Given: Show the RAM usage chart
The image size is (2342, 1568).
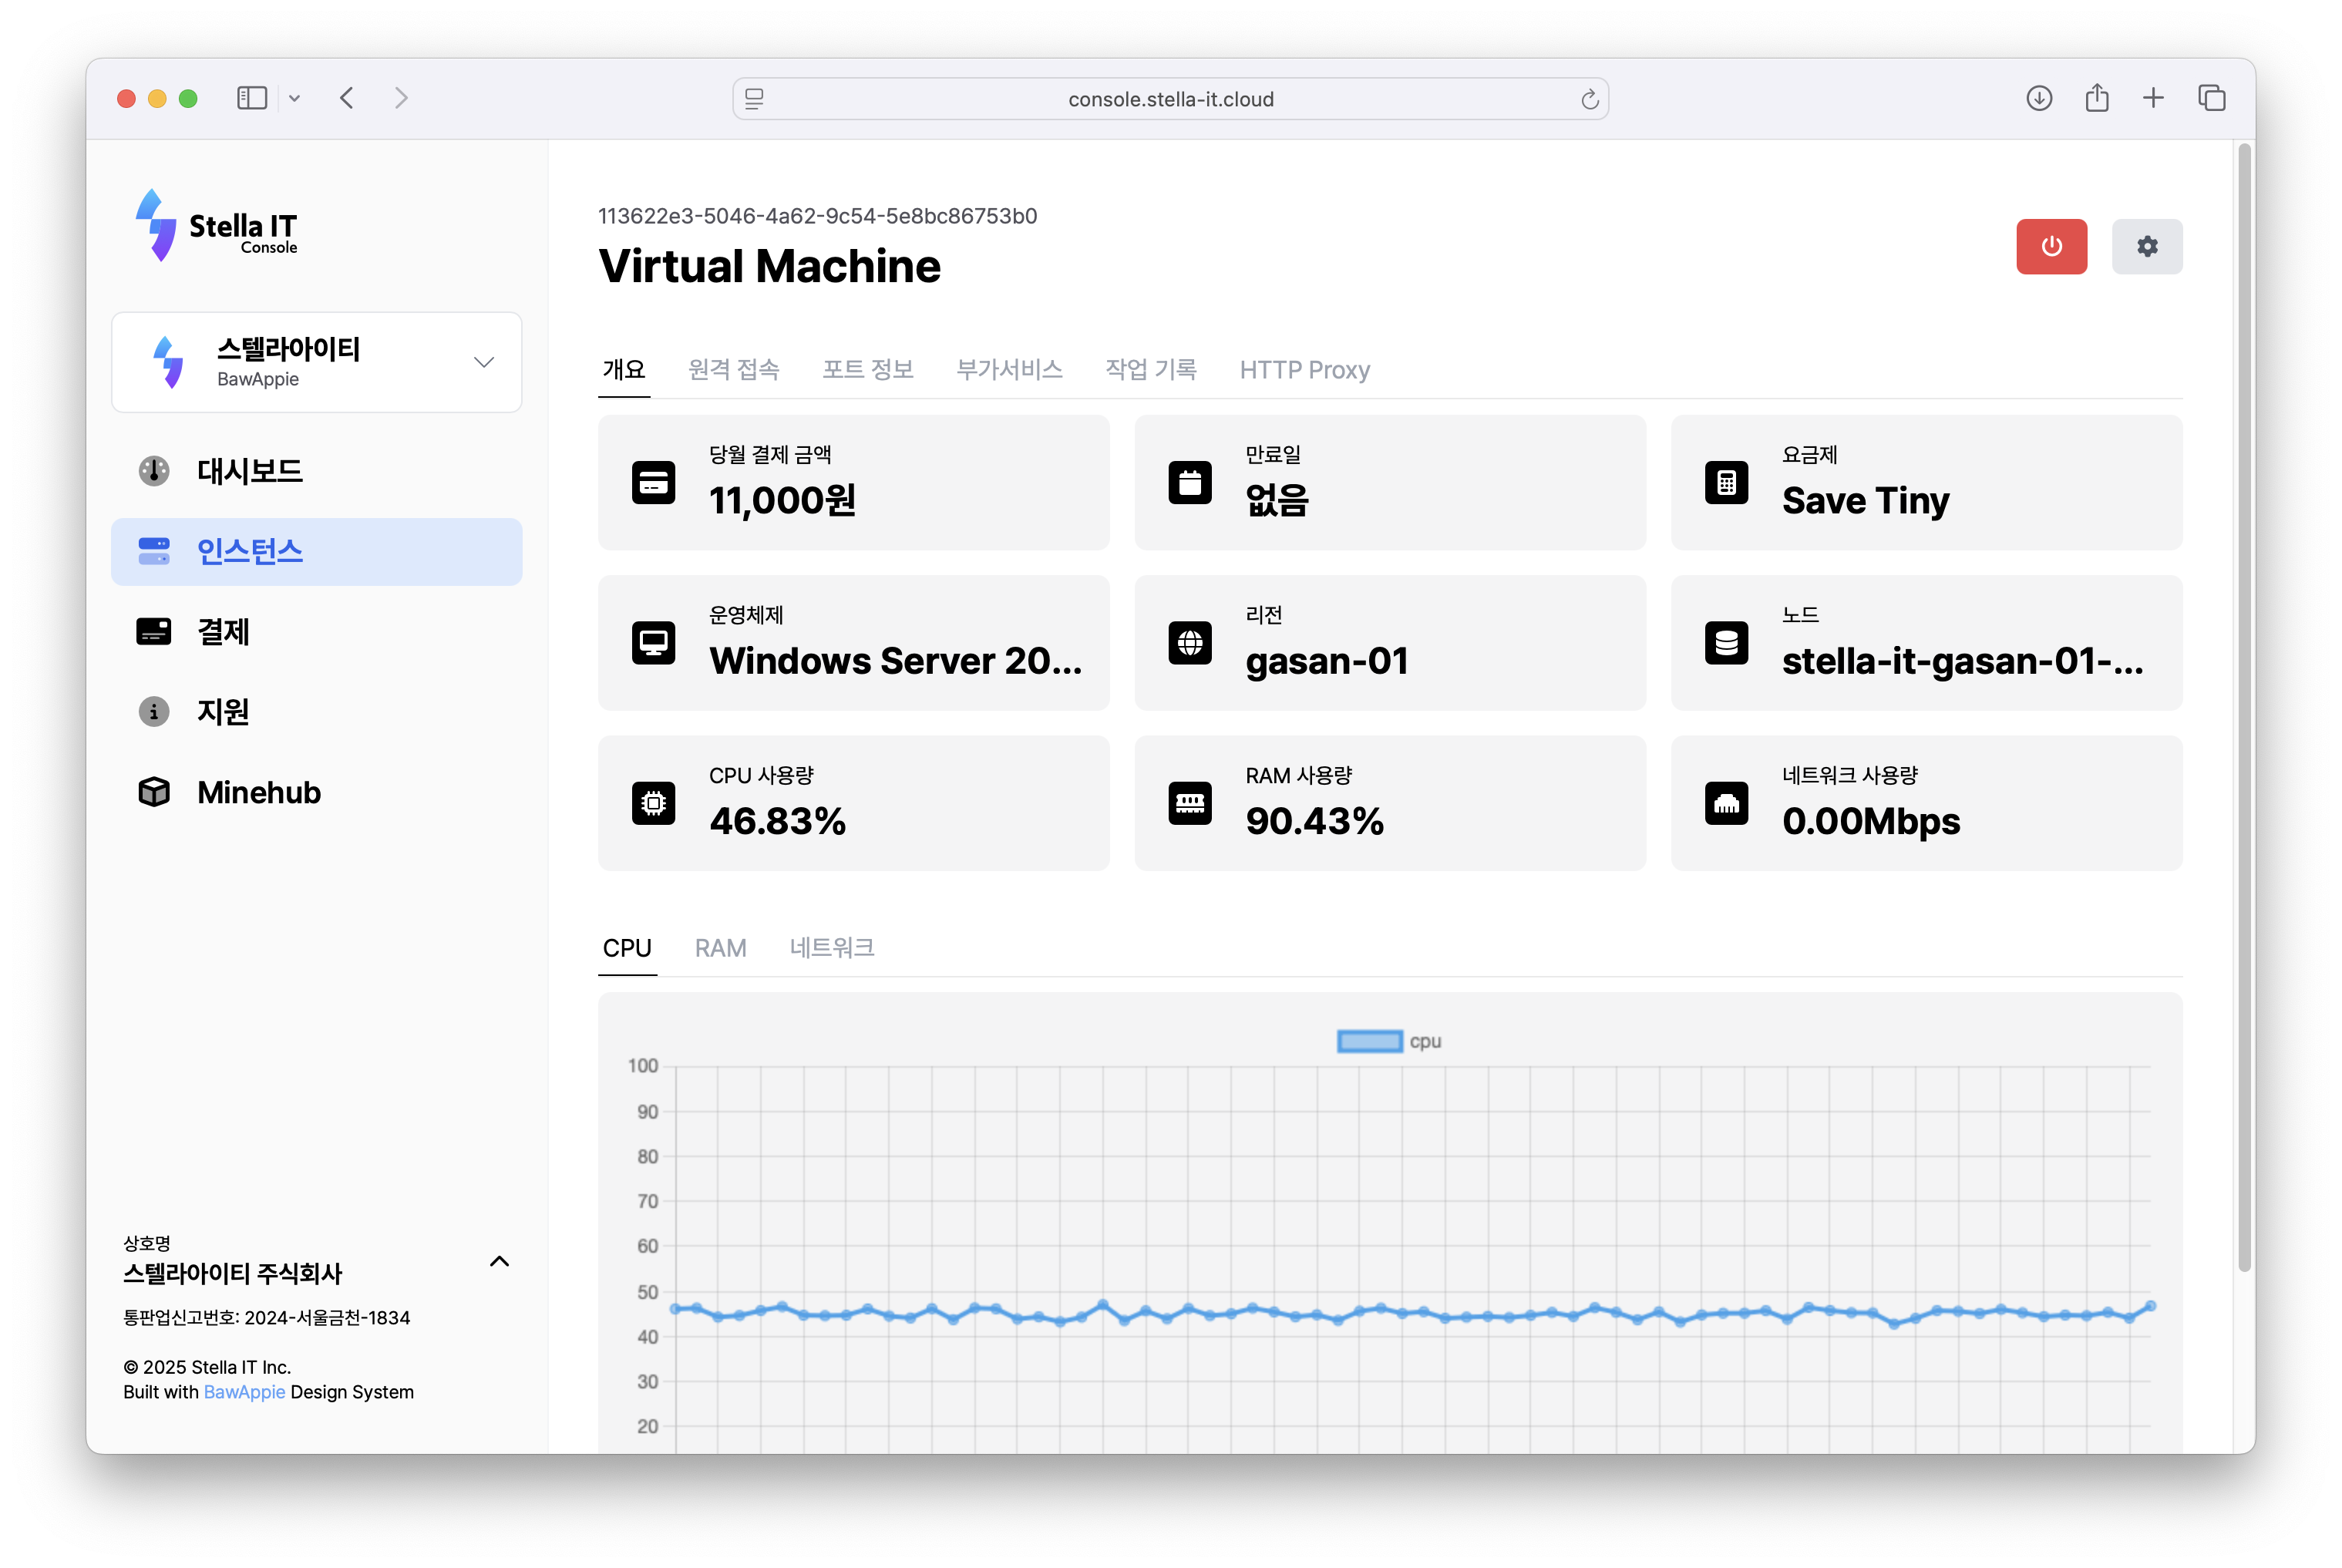Looking at the screenshot, I should [x=720, y=947].
